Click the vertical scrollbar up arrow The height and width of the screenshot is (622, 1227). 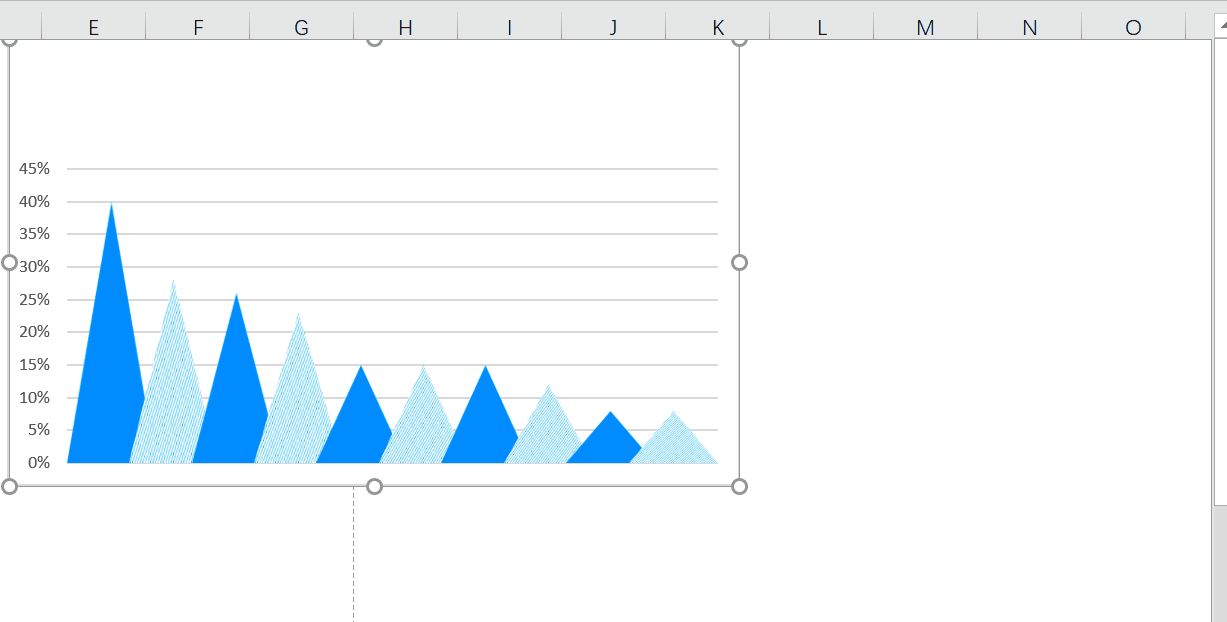pyautogui.click(x=1220, y=26)
